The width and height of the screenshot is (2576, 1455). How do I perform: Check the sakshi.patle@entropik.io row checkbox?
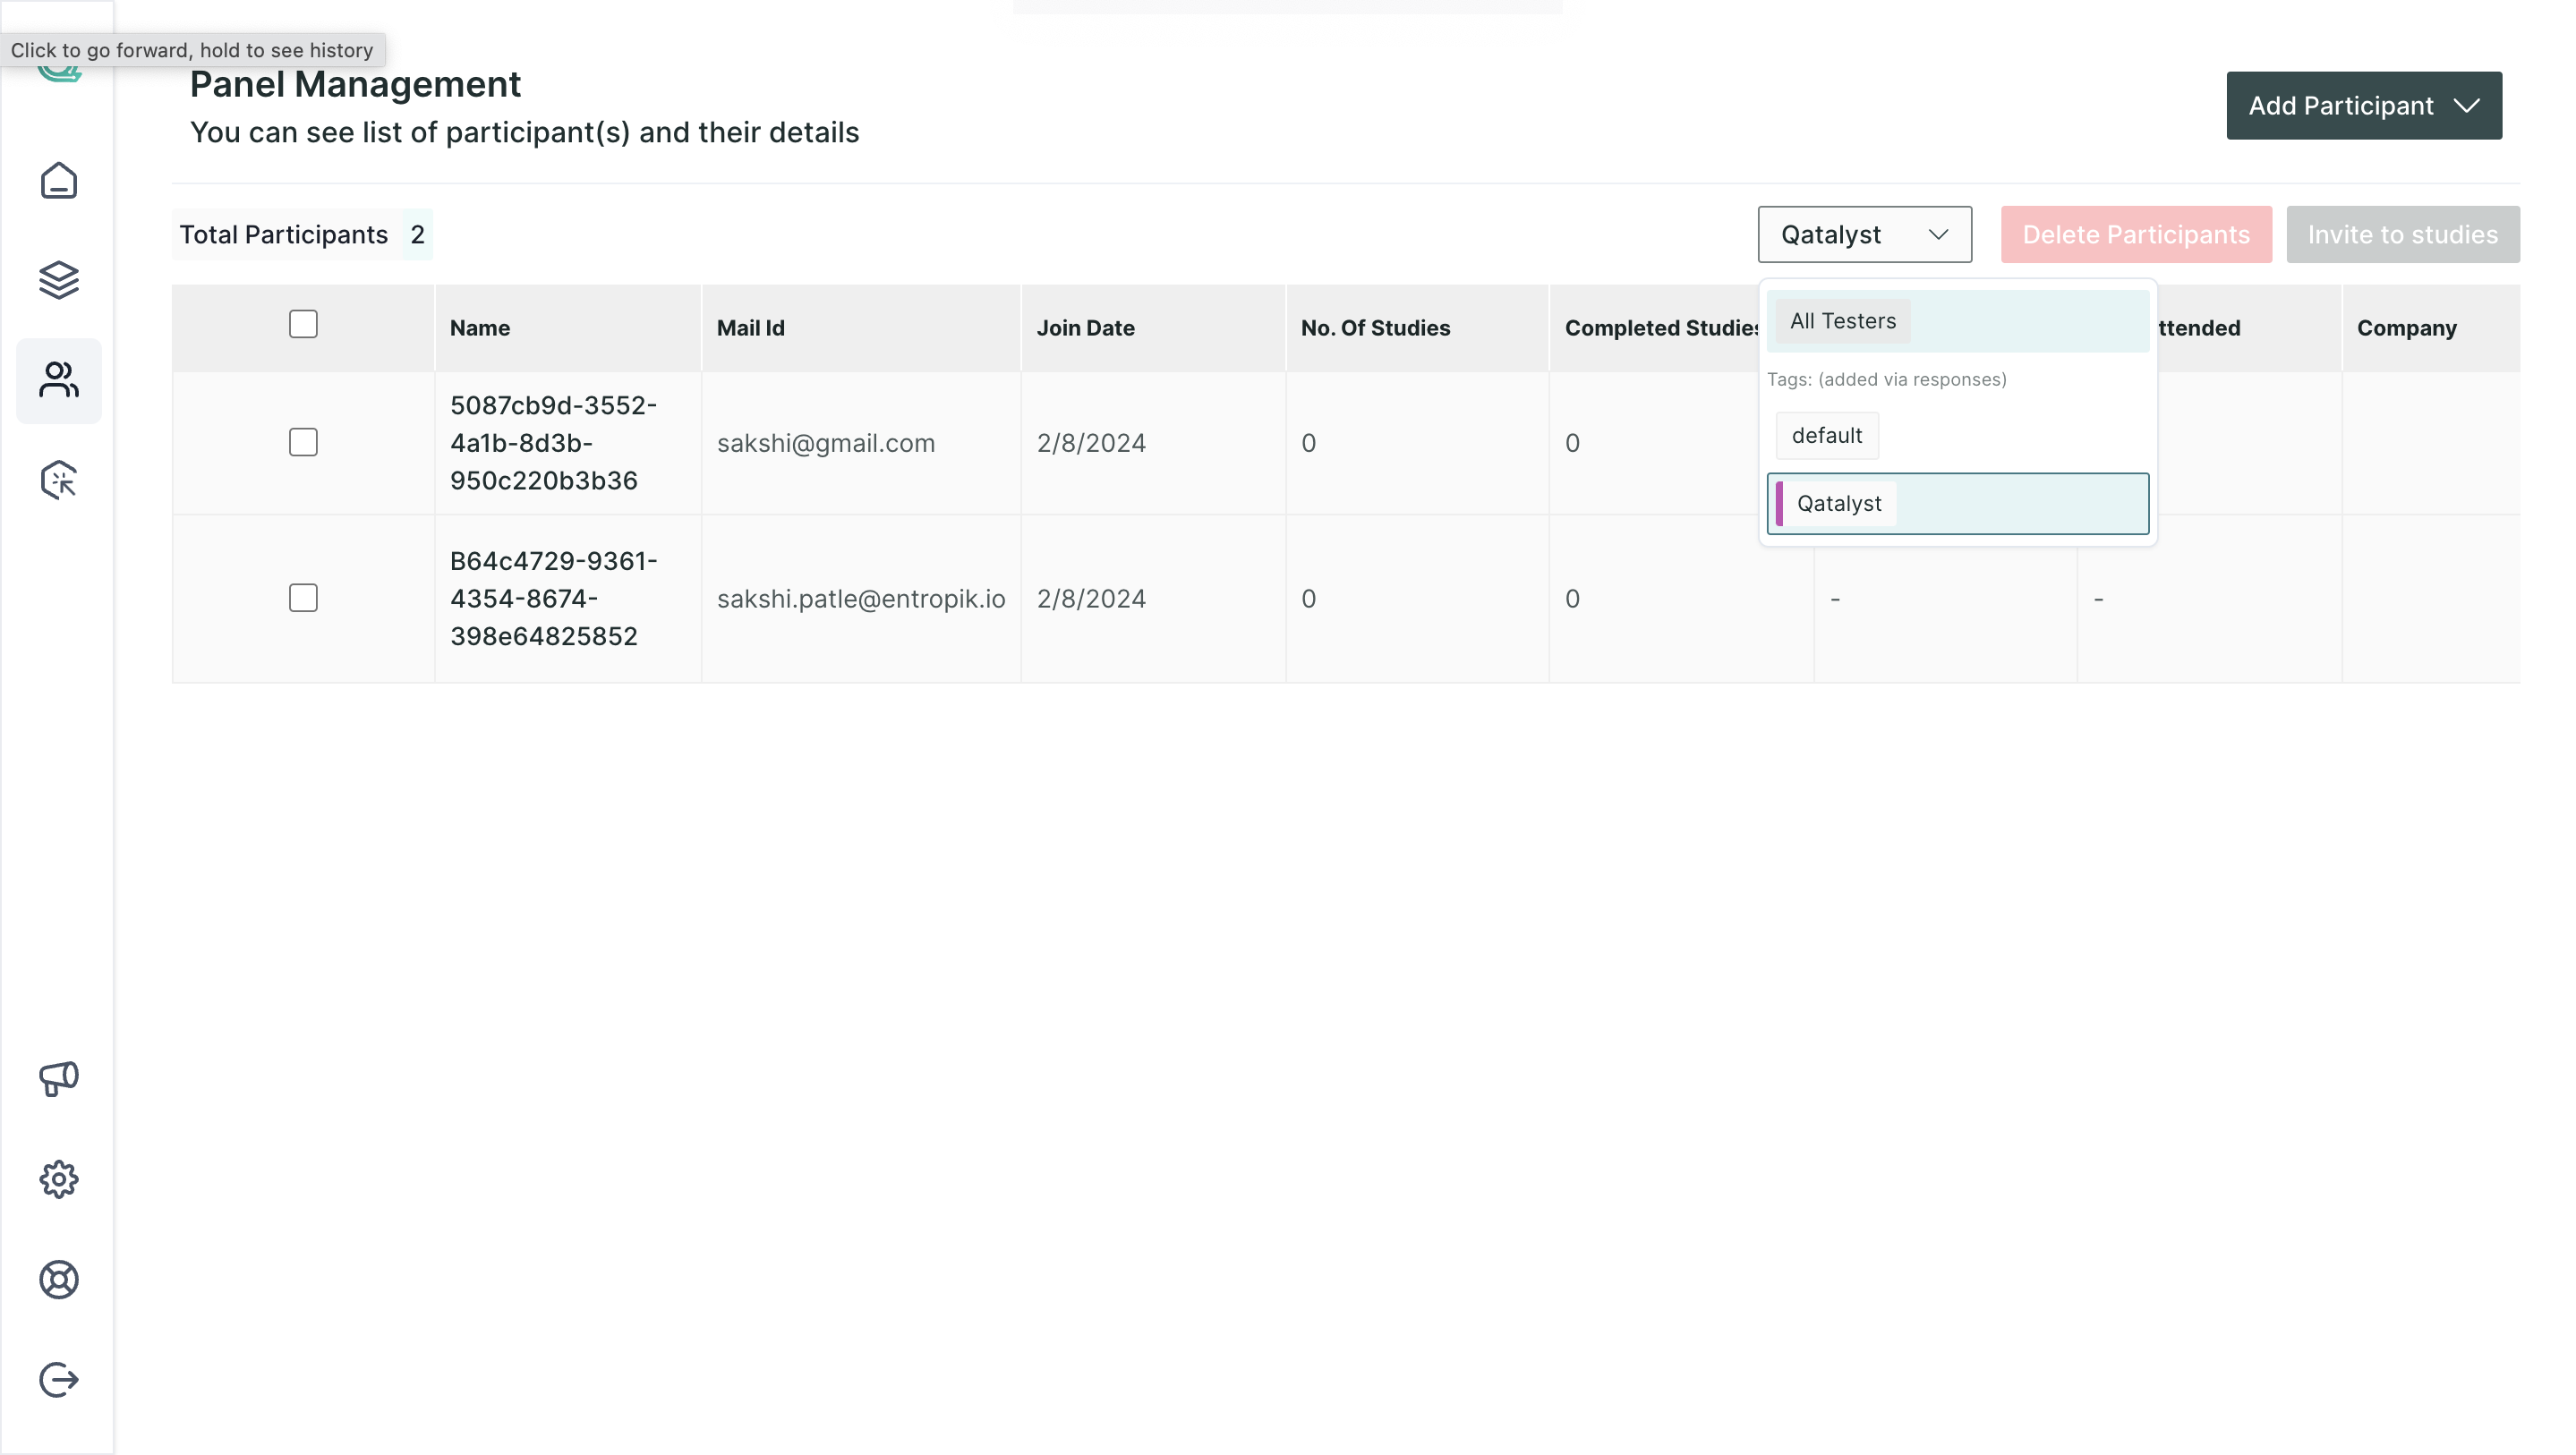click(x=303, y=598)
